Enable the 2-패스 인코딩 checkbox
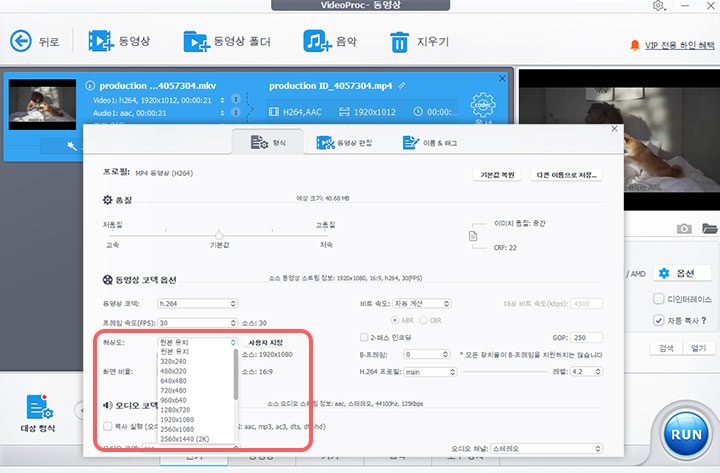720x473 pixels. tap(364, 338)
